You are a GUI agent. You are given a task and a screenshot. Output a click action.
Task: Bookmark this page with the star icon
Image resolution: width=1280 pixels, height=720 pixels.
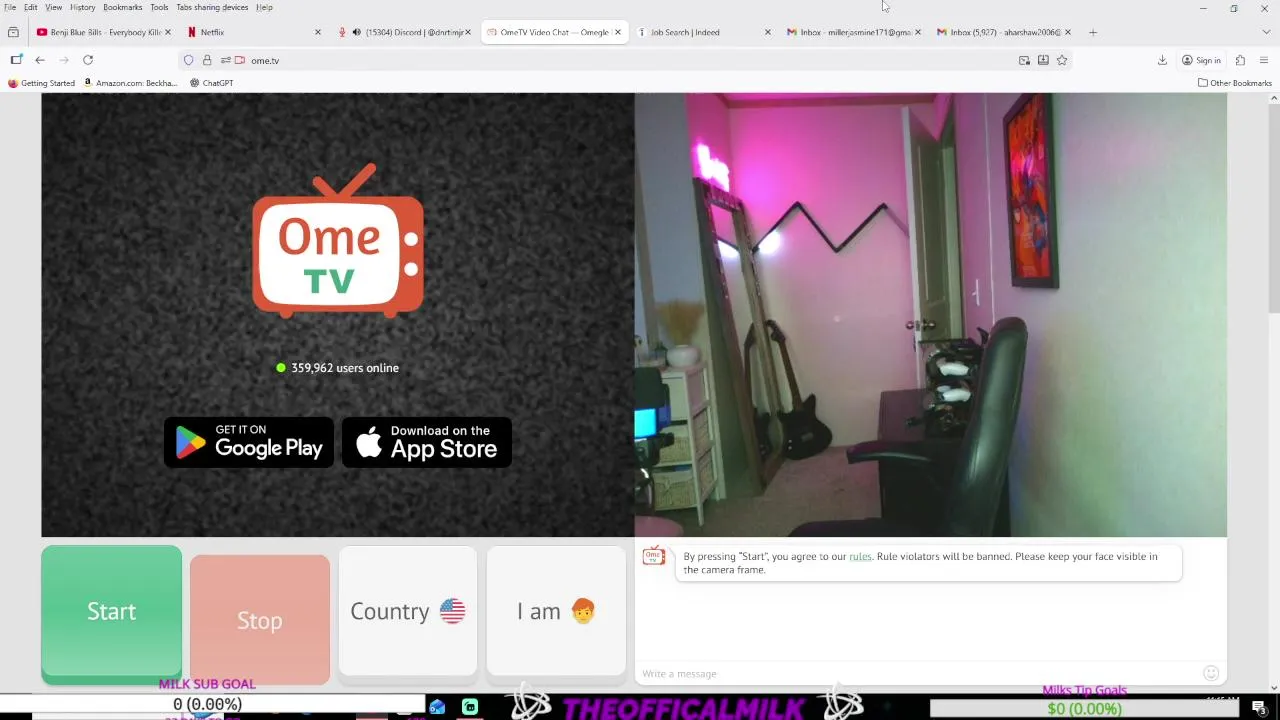(x=1062, y=60)
